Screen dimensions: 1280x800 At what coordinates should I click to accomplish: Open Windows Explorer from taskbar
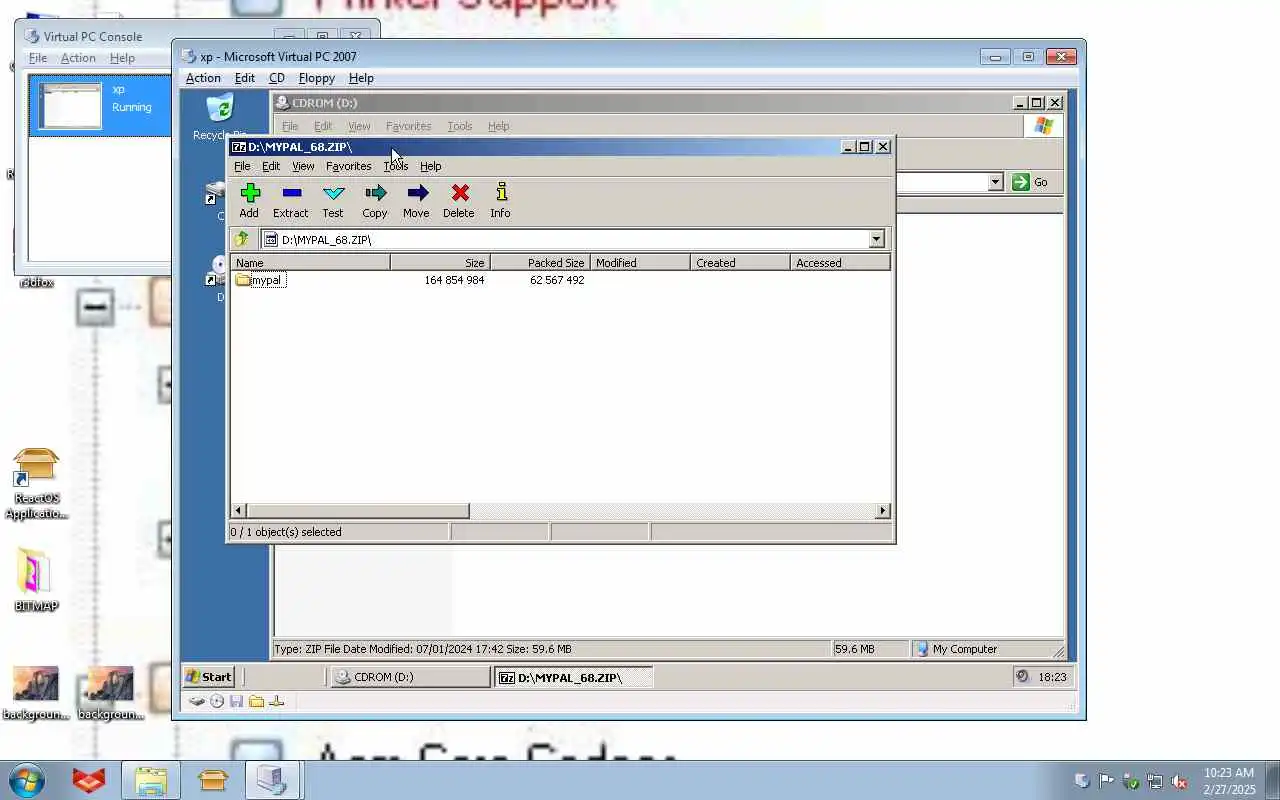[x=151, y=780]
